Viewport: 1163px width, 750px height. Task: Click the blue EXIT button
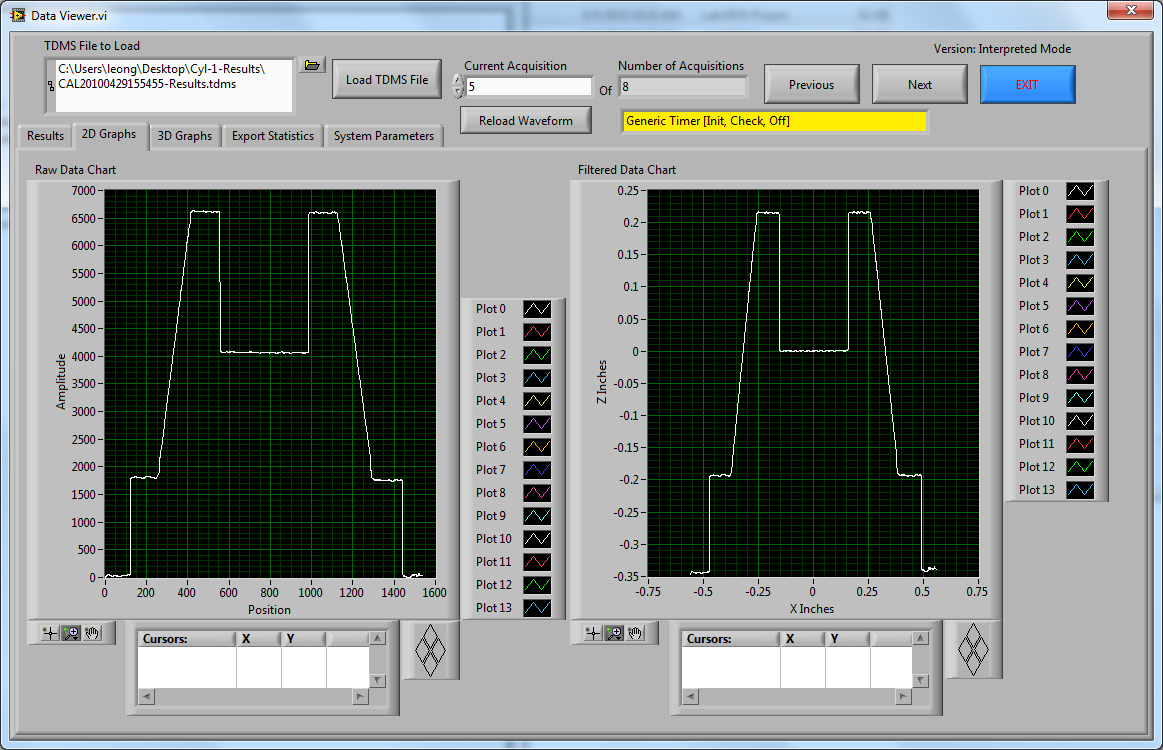pyautogui.click(x=1027, y=85)
